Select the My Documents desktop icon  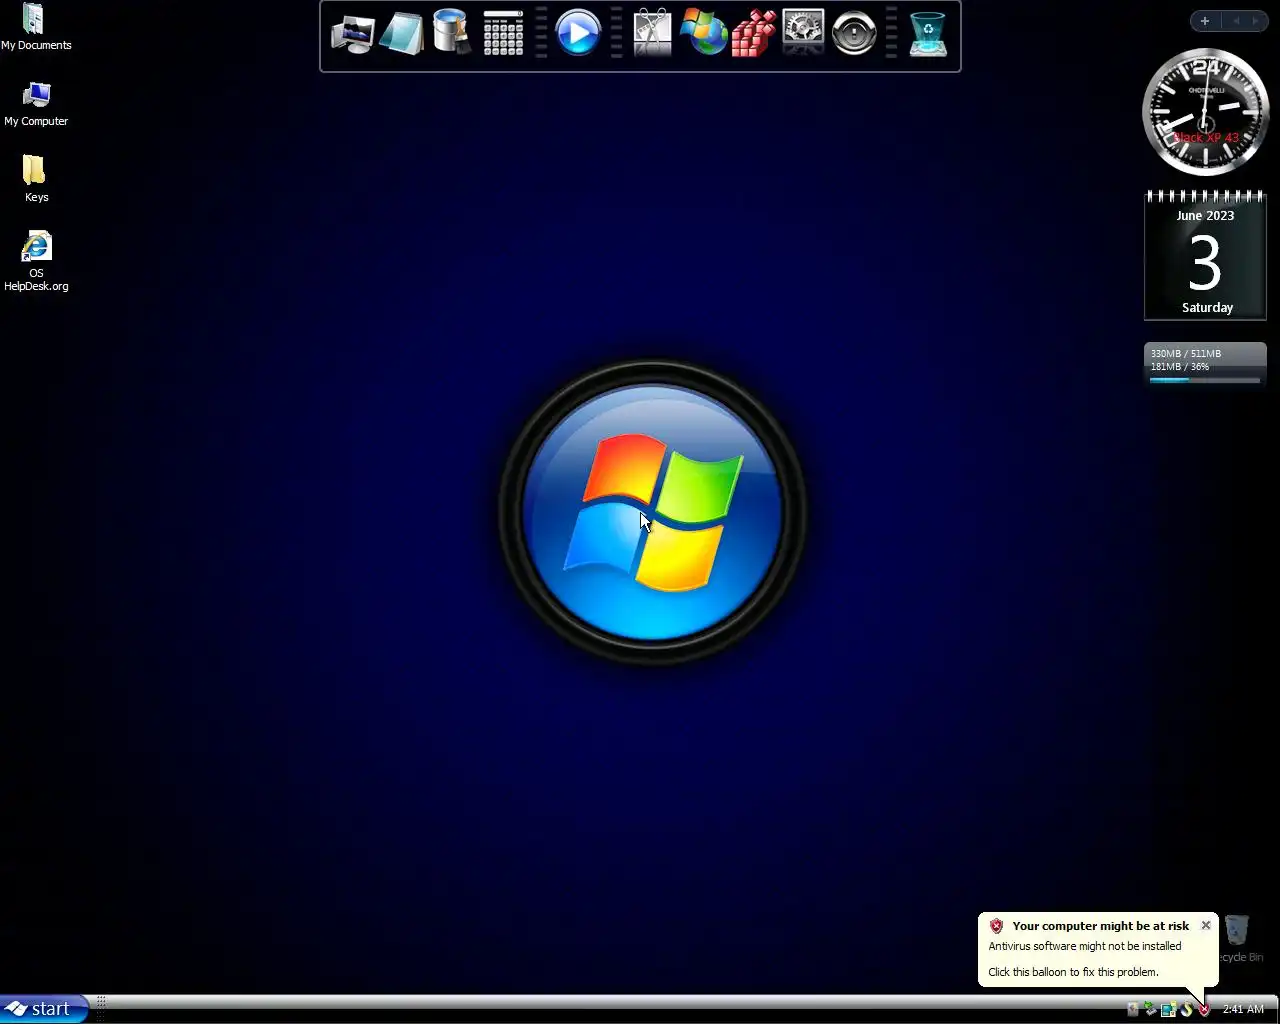(36, 27)
